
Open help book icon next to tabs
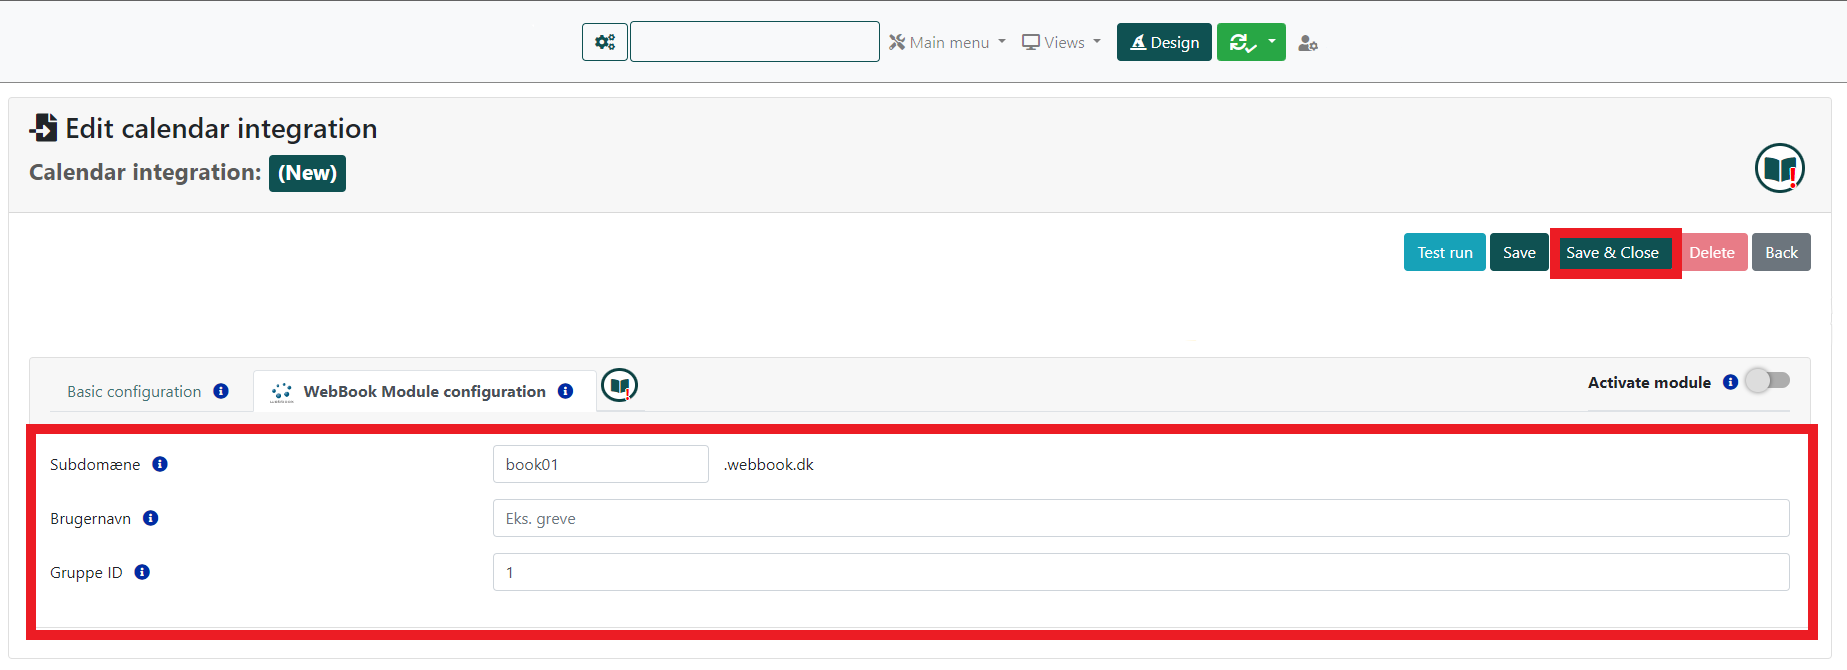click(x=620, y=385)
